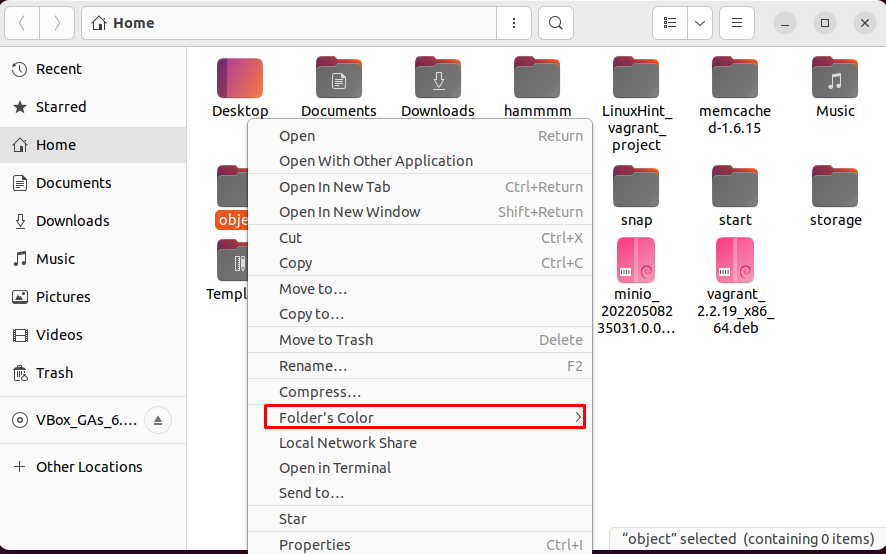Select the hammmm folder icon
This screenshot has width=886, height=554.
click(x=537, y=77)
